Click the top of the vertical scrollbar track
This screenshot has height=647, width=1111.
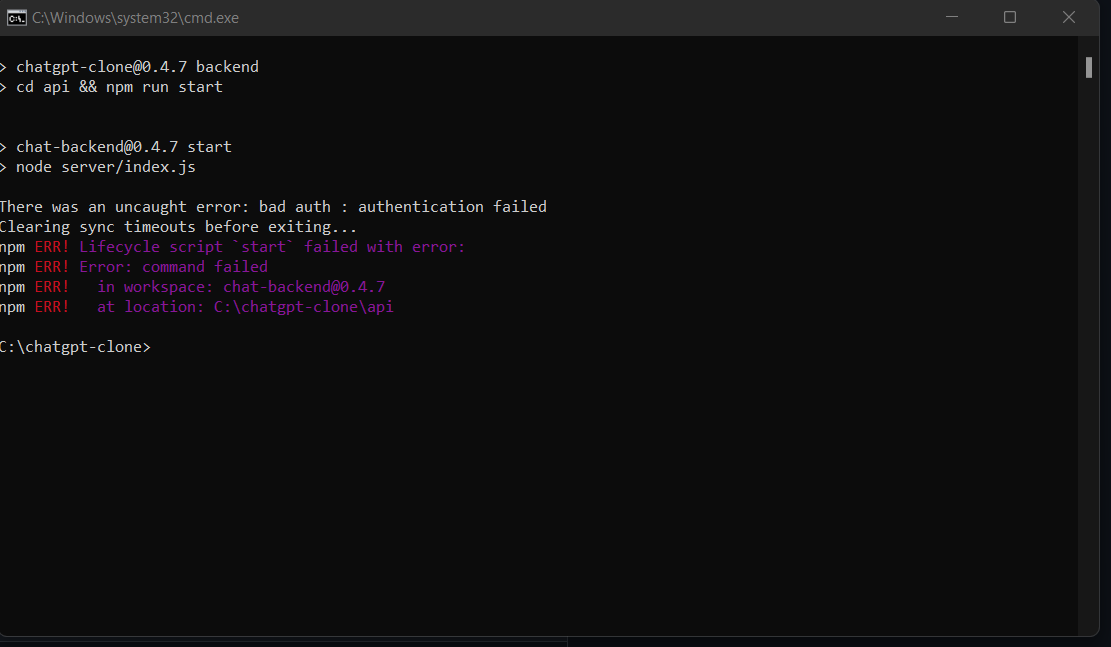tap(1088, 45)
